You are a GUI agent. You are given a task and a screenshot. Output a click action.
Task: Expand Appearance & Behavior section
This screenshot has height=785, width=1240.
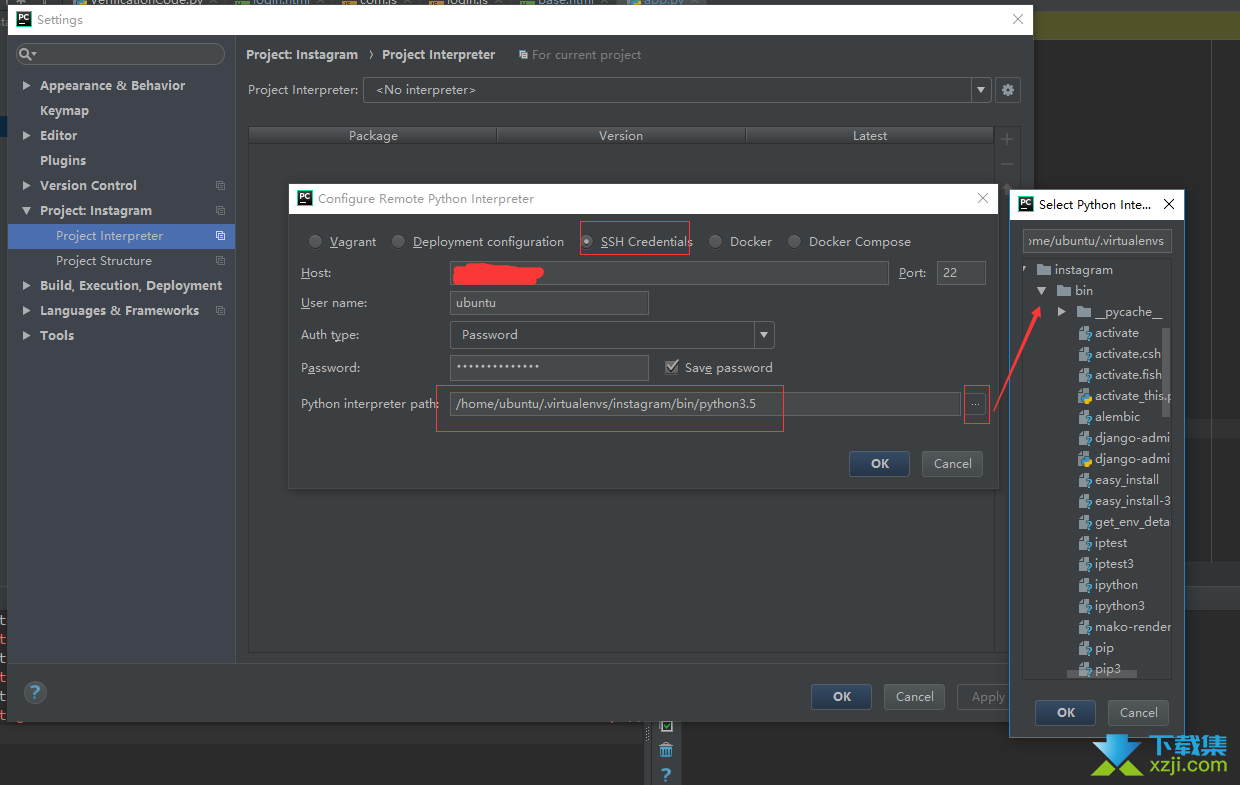[x=26, y=86]
